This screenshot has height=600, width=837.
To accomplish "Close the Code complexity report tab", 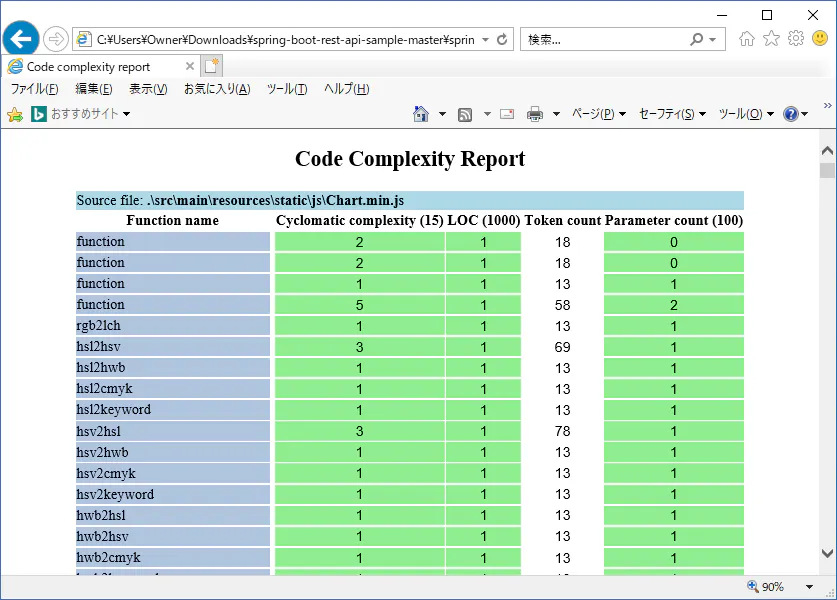I will pos(189,66).
